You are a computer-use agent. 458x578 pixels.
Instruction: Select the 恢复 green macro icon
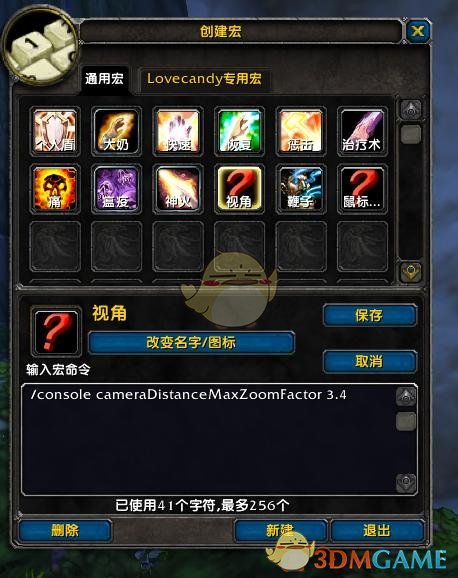(x=240, y=131)
